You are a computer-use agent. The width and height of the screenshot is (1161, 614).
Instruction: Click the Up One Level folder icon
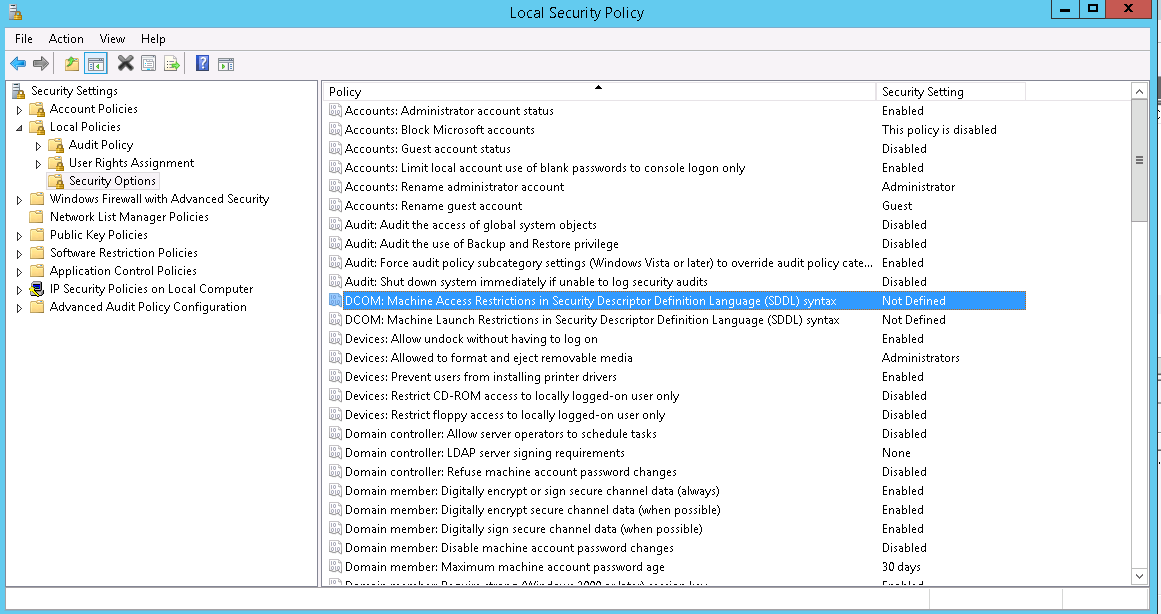click(72, 64)
